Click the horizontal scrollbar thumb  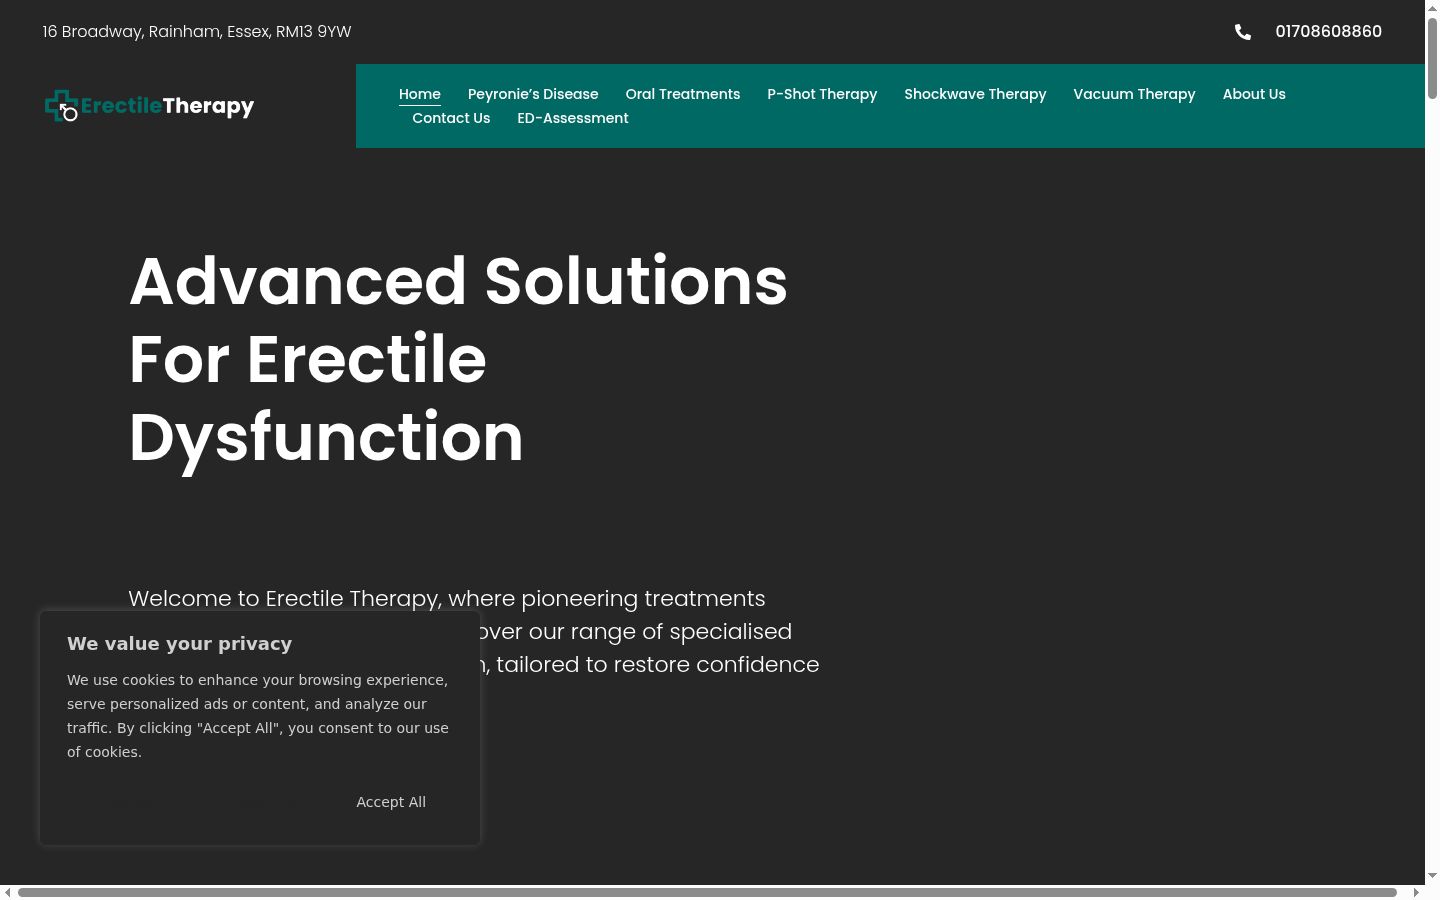(707, 892)
